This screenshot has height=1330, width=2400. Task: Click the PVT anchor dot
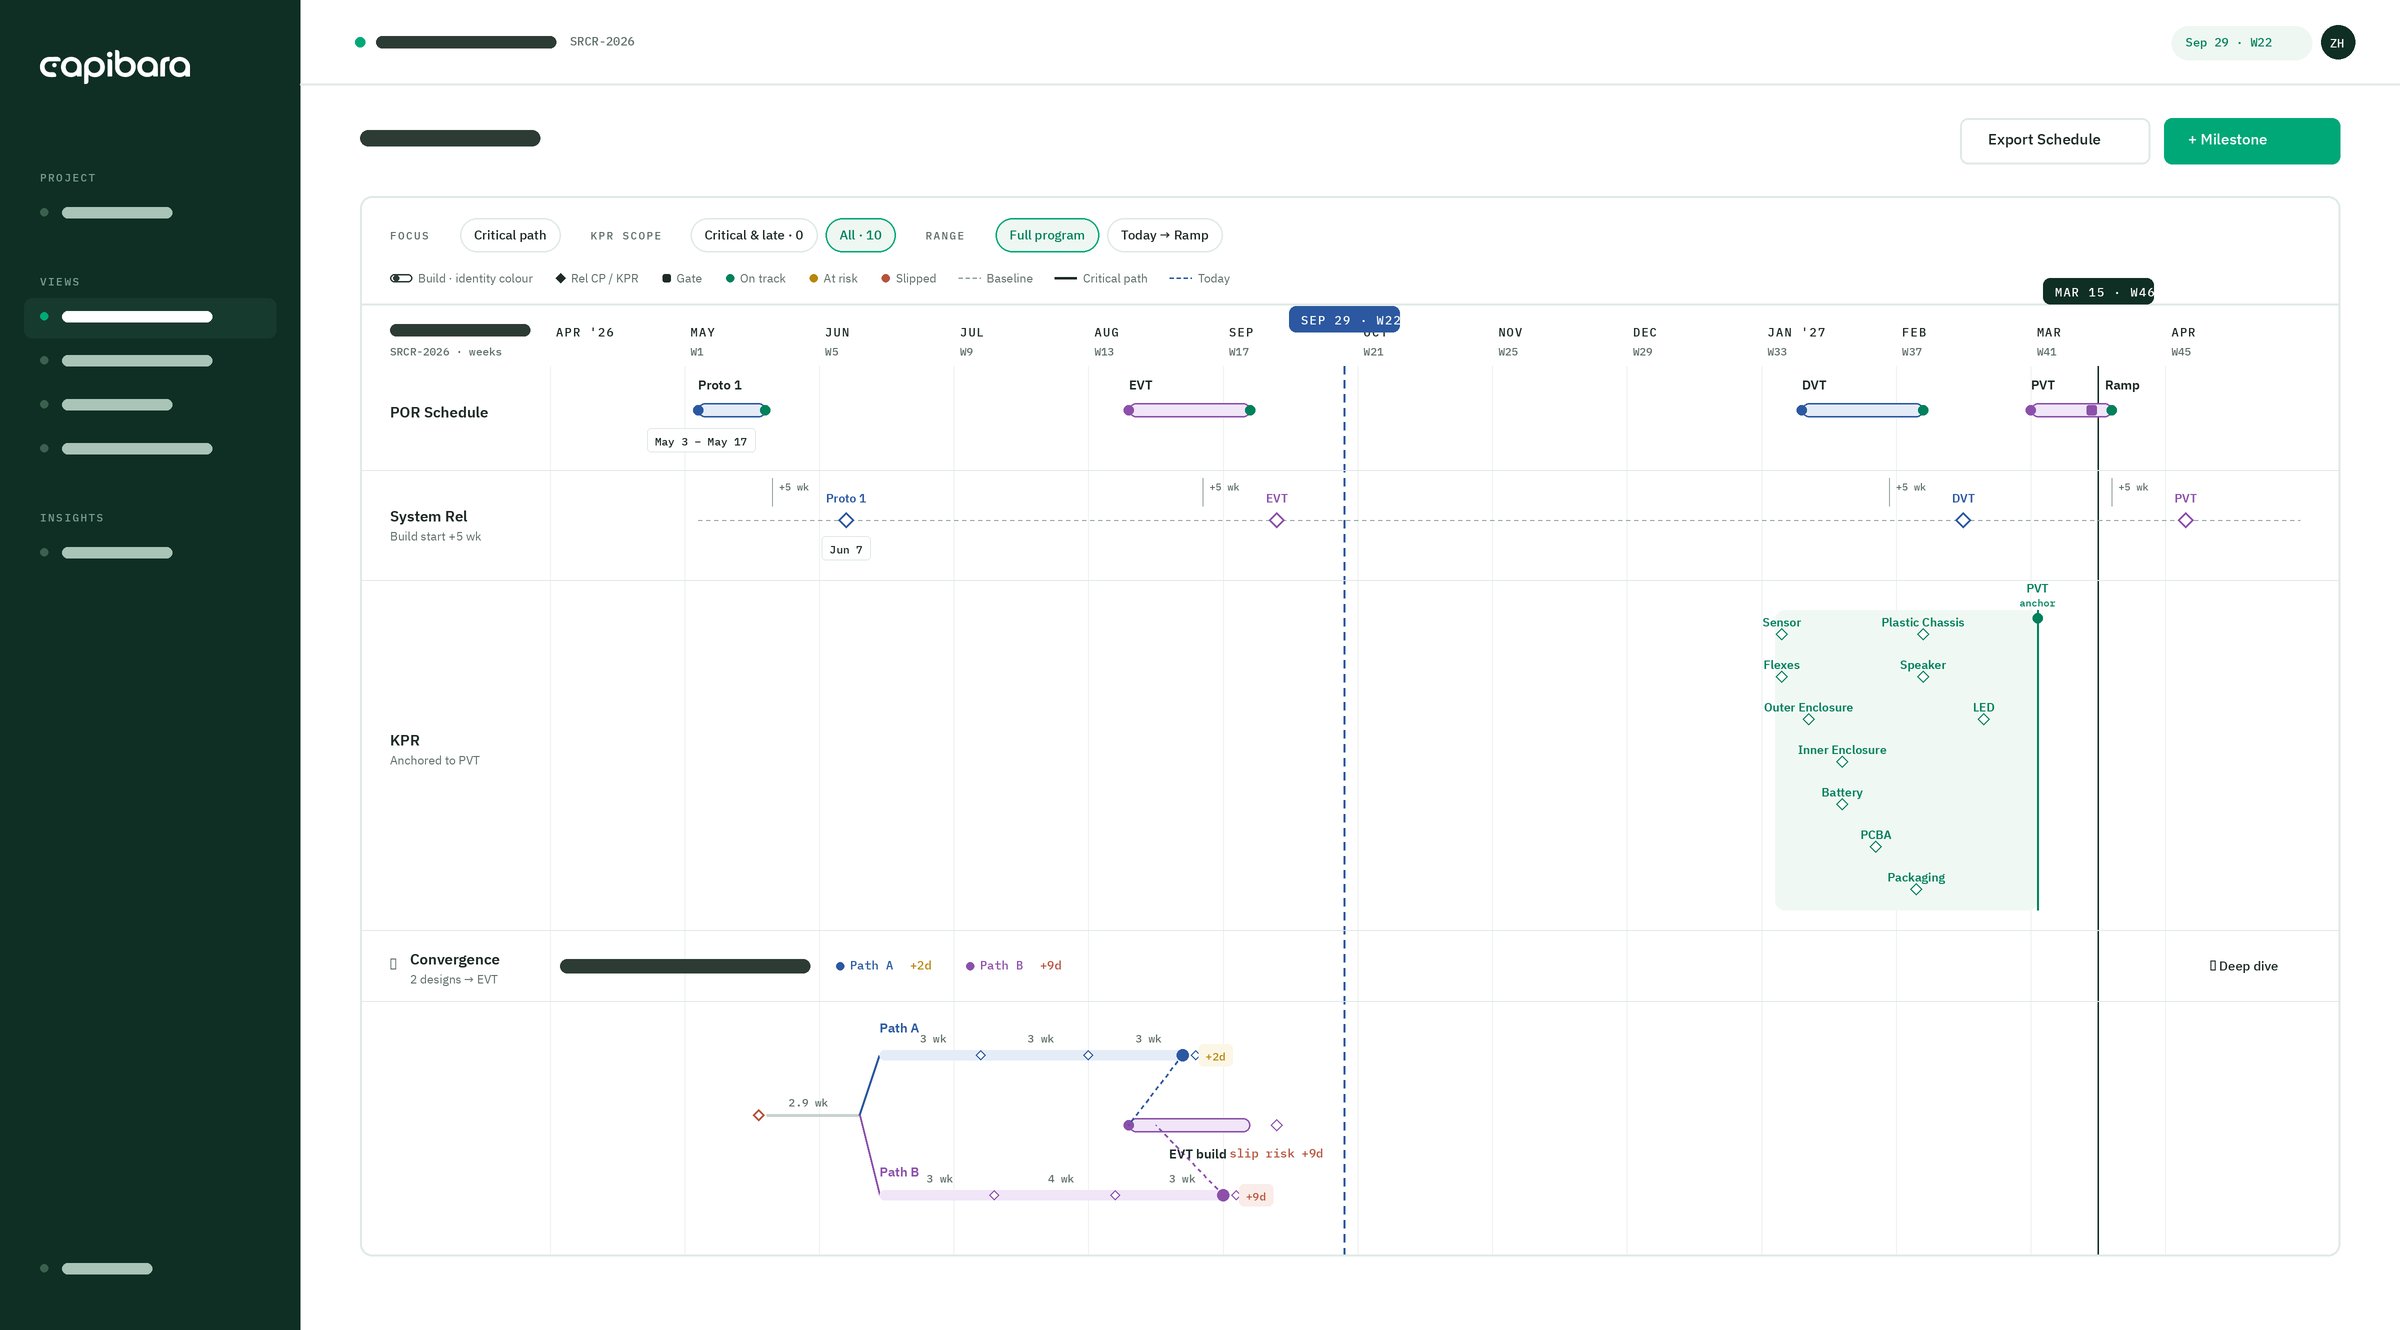pos(2038,619)
